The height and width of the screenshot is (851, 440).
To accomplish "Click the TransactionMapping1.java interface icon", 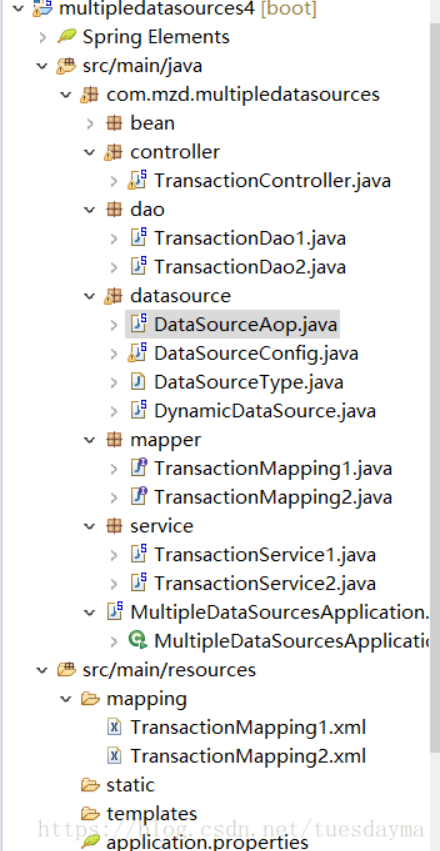I will pos(139,468).
